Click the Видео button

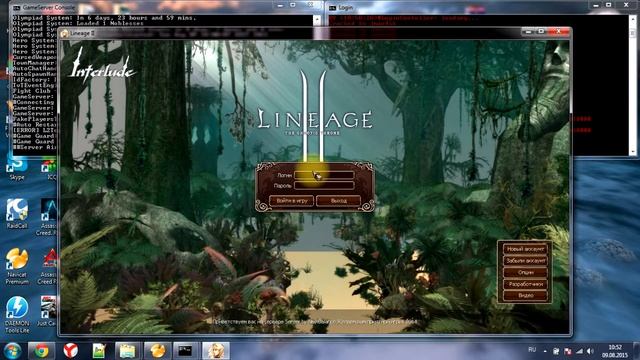(525, 295)
